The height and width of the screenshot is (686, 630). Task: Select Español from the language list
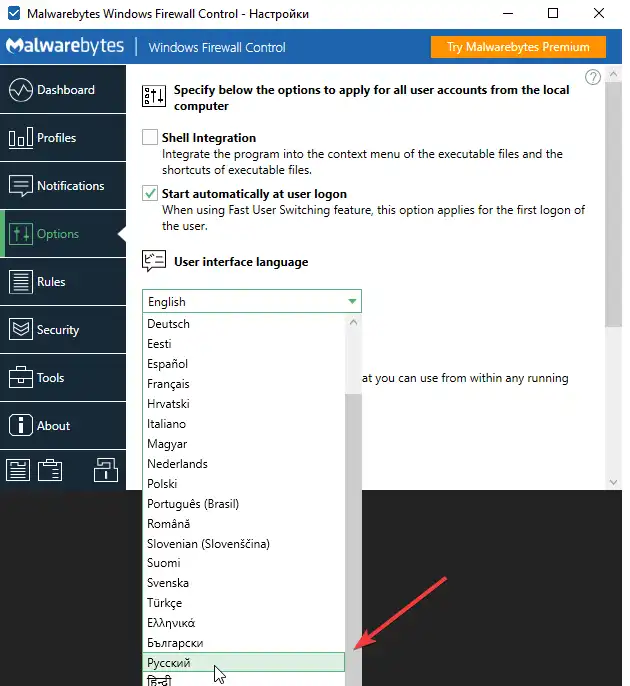click(244, 364)
